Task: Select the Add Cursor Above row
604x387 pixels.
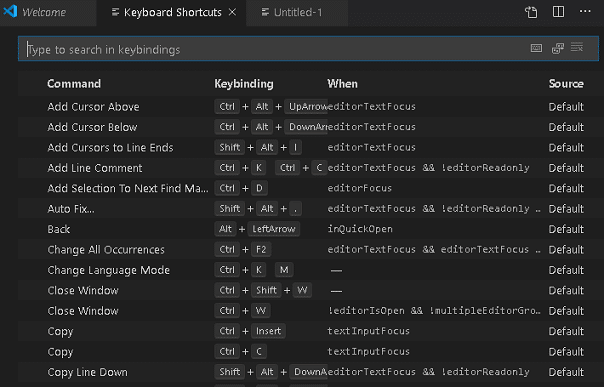Action: point(308,107)
